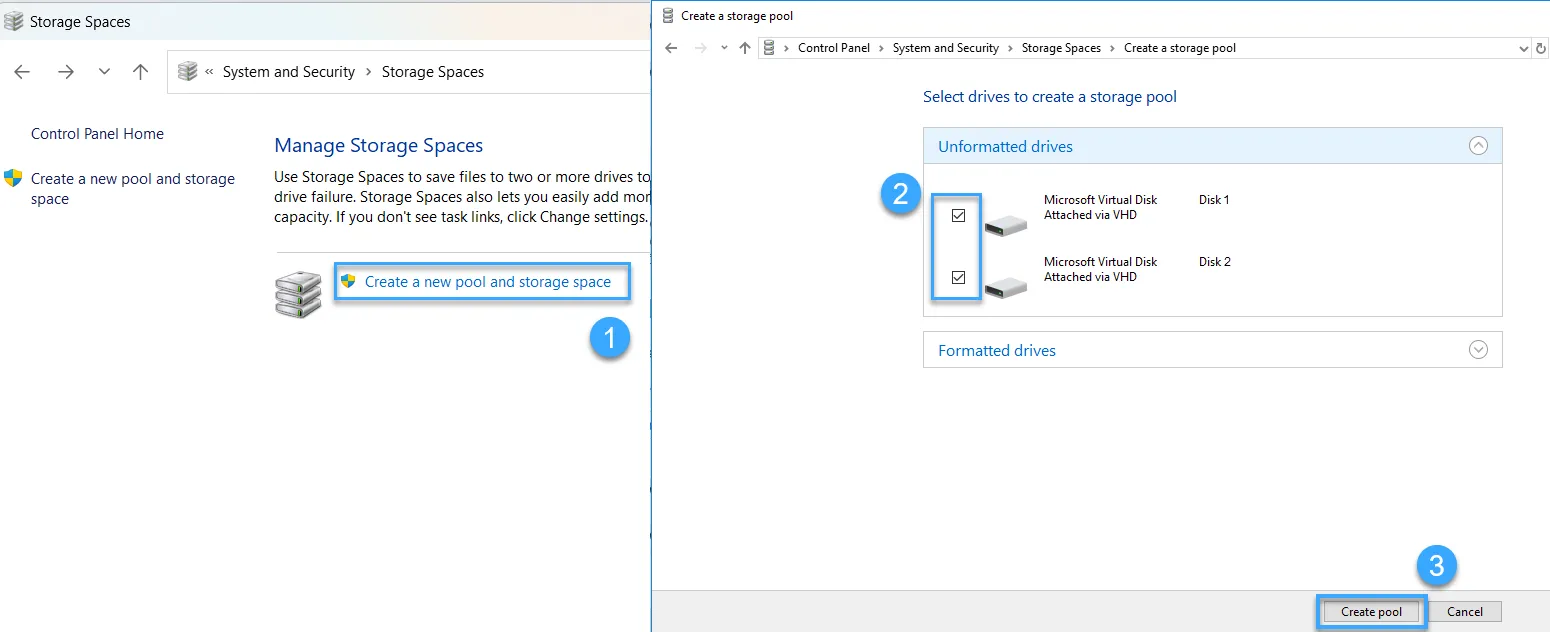Image resolution: width=1550 pixels, height=632 pixels.
Task: Click the Disk 1 drive icon
Action: tap(1005, 226)
